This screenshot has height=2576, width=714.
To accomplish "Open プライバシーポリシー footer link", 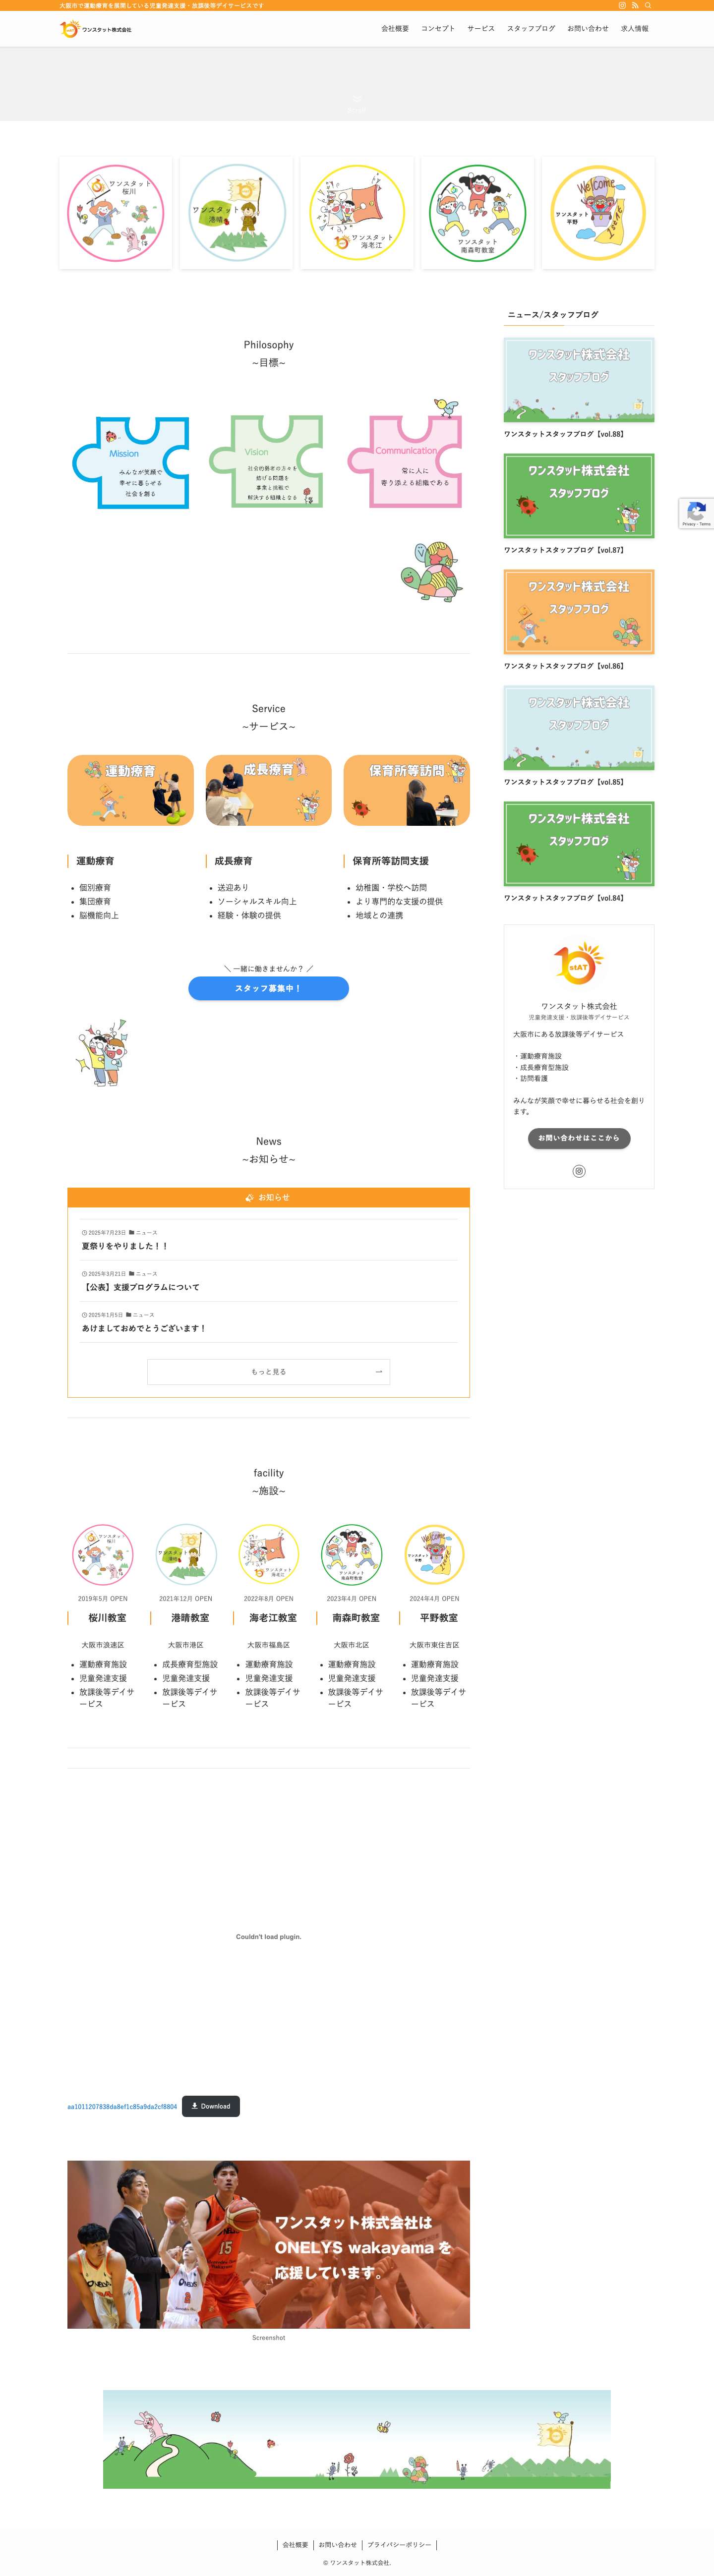I will pyautogui.click(x=399, y=2544).
